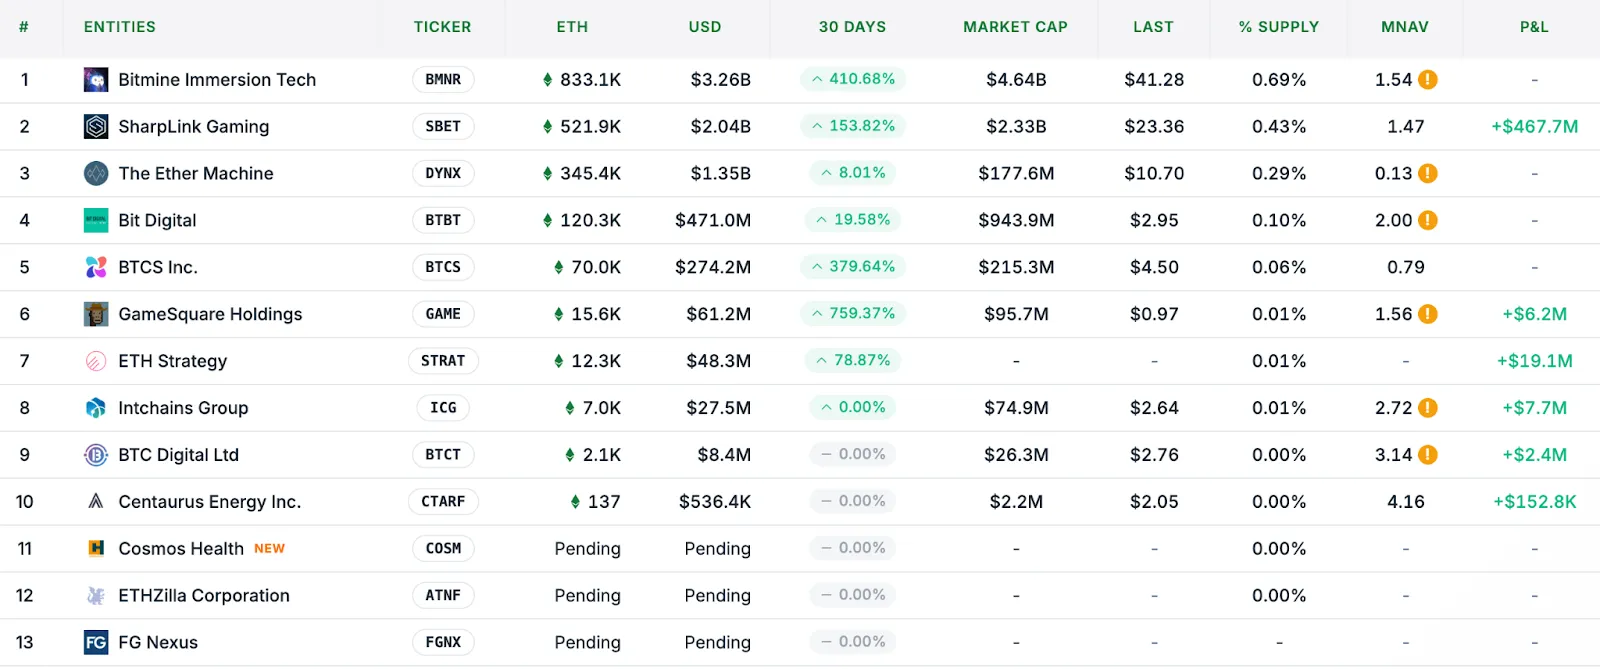Click the SharpLink Gaming logo icon
The width and height of the screenshot is (1600, 669).
pyautogui.click(x=96, y=127)
